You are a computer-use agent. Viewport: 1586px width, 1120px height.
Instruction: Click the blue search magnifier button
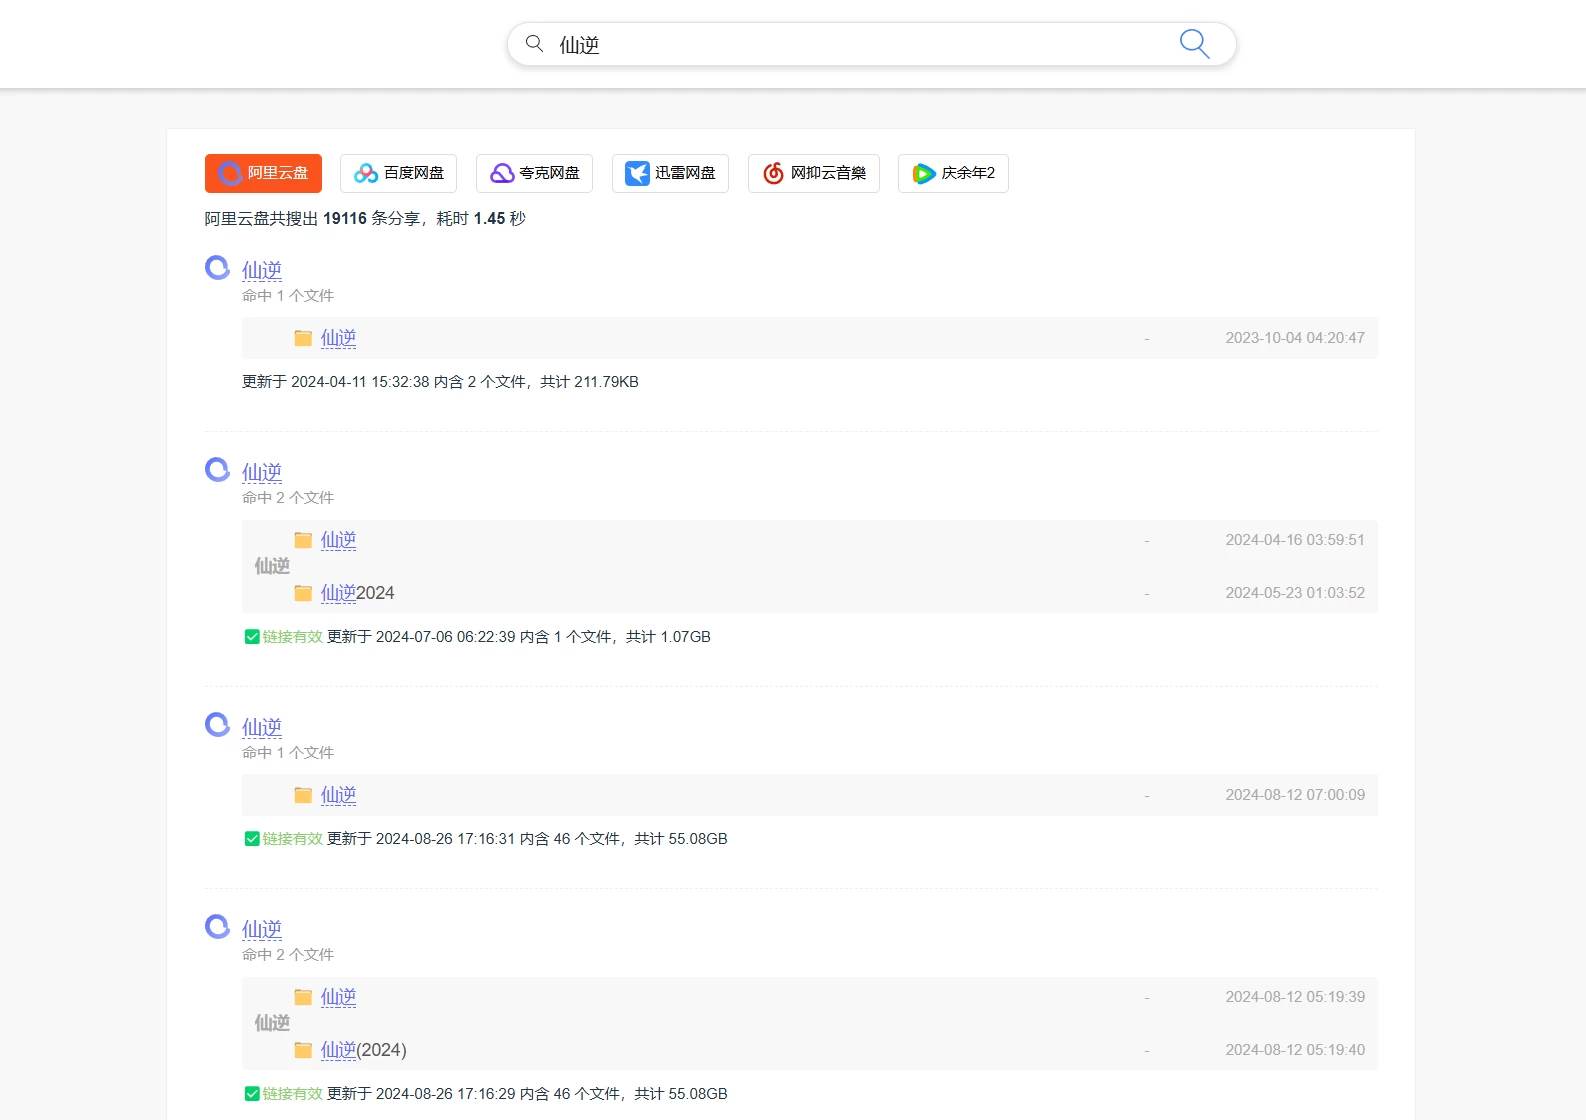pyautogui.click(x=1194, y=44)
